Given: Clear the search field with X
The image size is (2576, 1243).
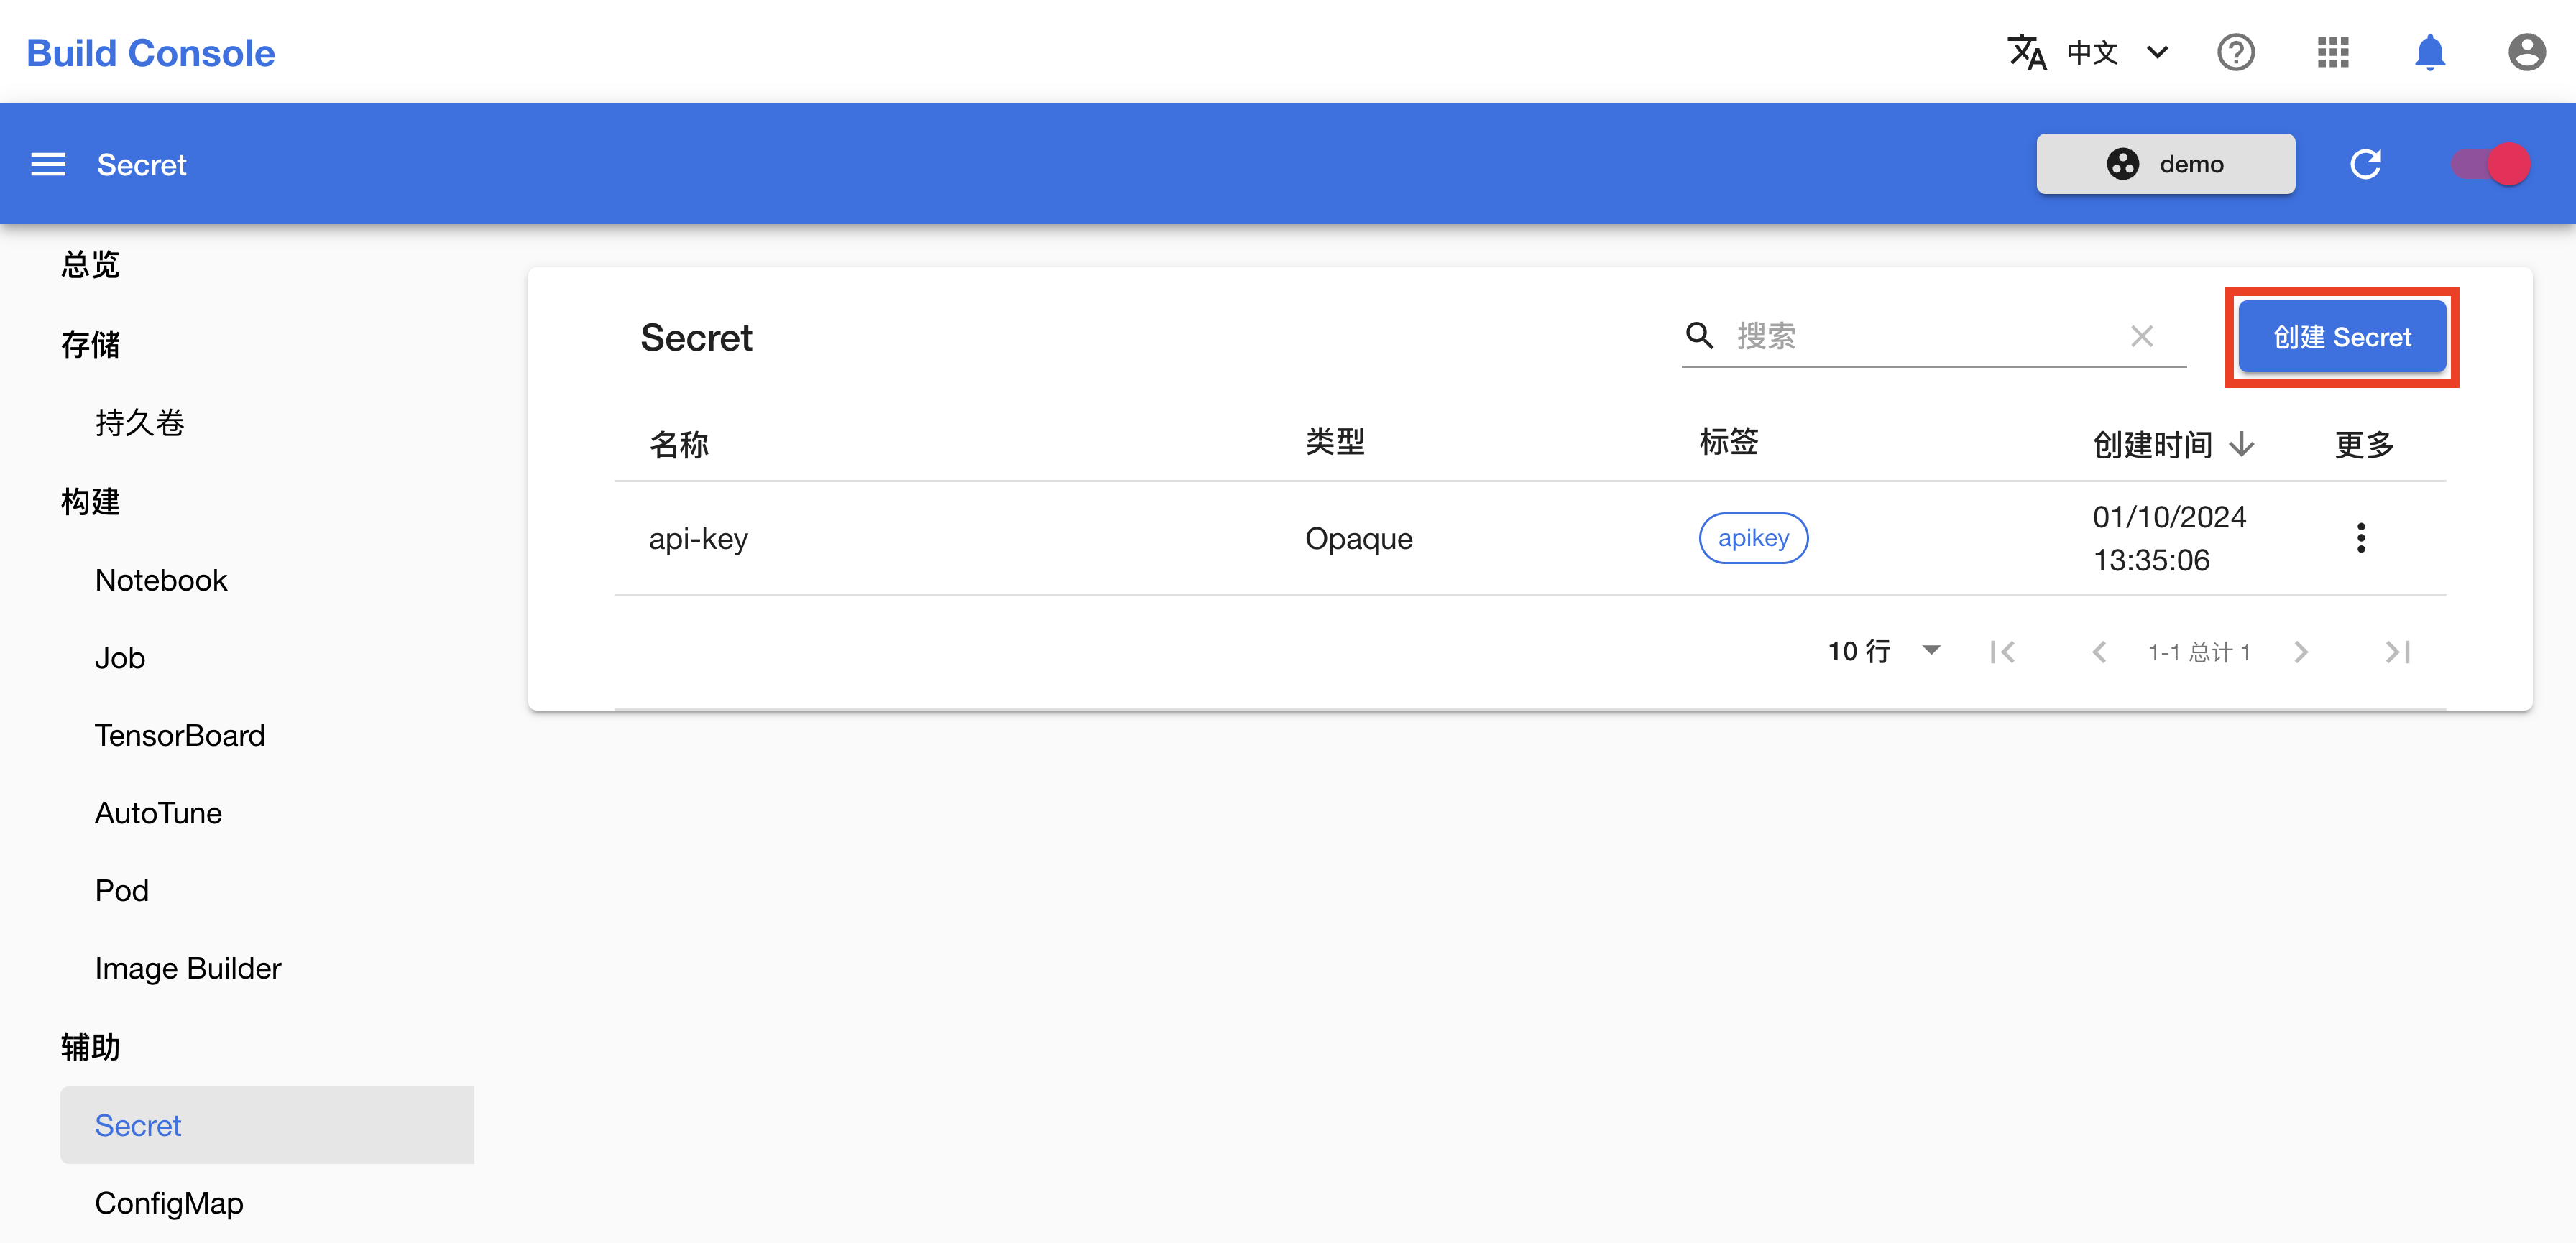Looking at the screenshot, I should [2142, 336].
